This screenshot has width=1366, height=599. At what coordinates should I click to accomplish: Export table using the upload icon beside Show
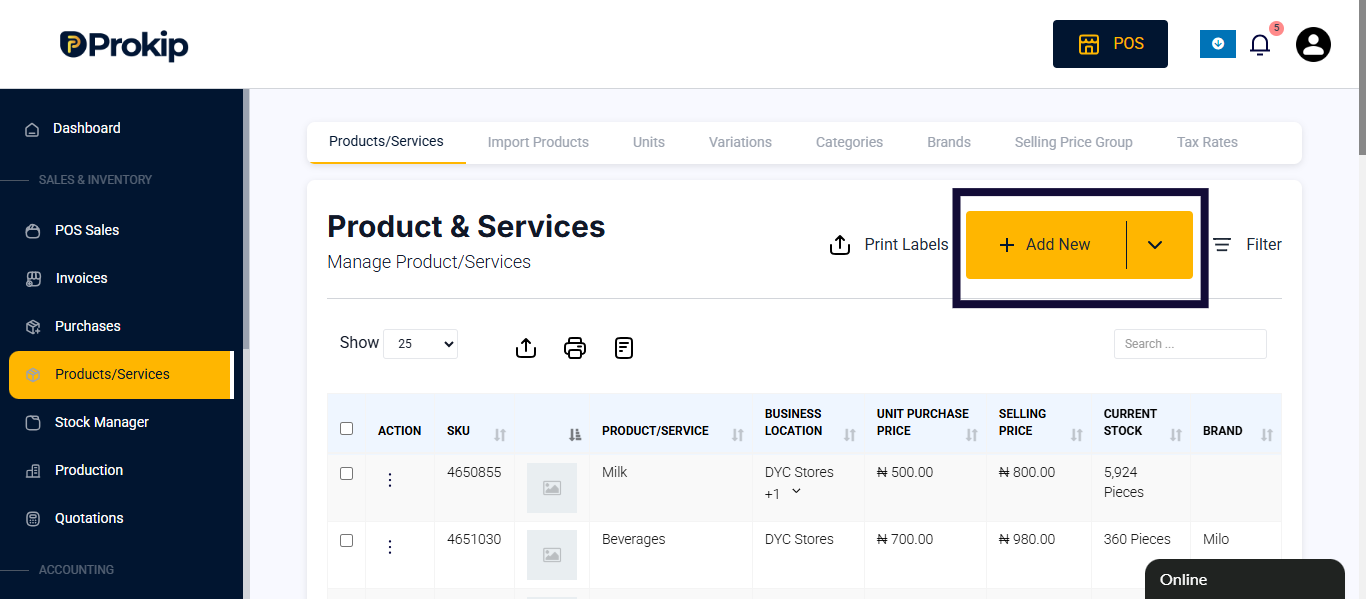(x=526, y=348)
